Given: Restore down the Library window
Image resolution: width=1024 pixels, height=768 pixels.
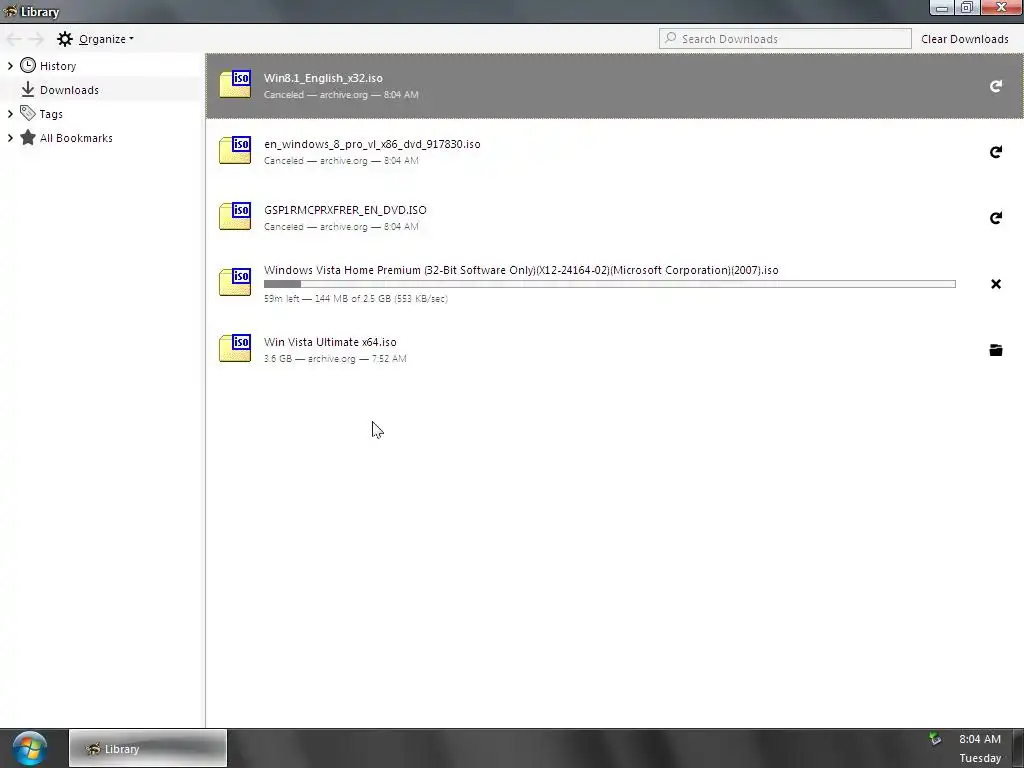Looking at the screenshot, I should pos(967,8).
